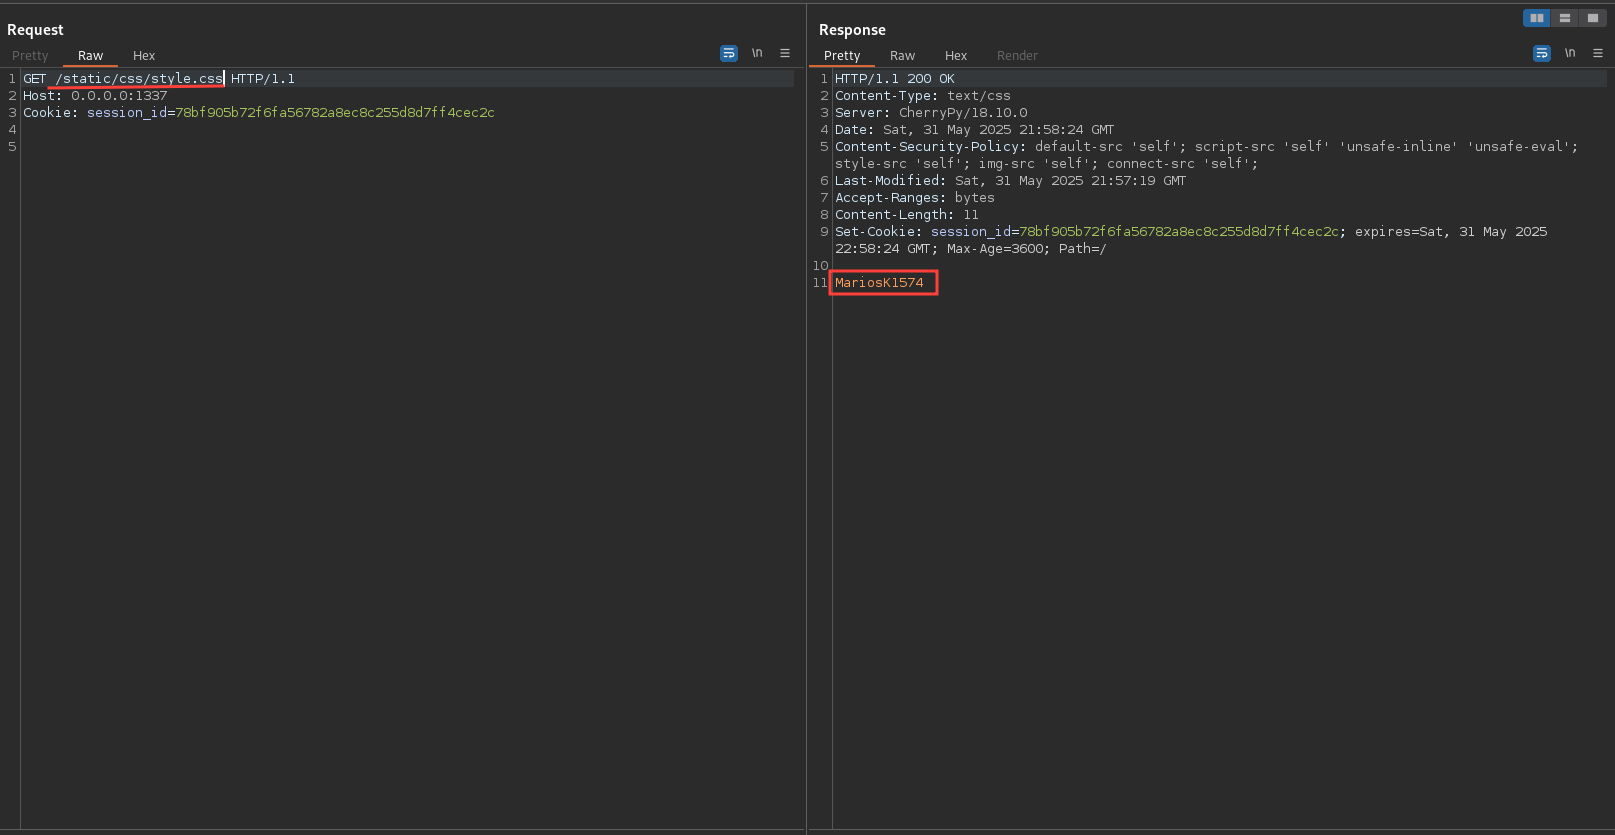Open Response panel options menu
Screen dimensions: 1615x835
point(1598,54)
